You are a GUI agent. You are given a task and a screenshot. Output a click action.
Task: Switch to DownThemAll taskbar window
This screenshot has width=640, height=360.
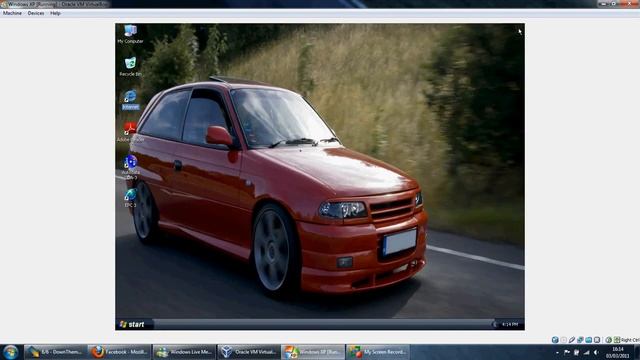tap(56, 352)
